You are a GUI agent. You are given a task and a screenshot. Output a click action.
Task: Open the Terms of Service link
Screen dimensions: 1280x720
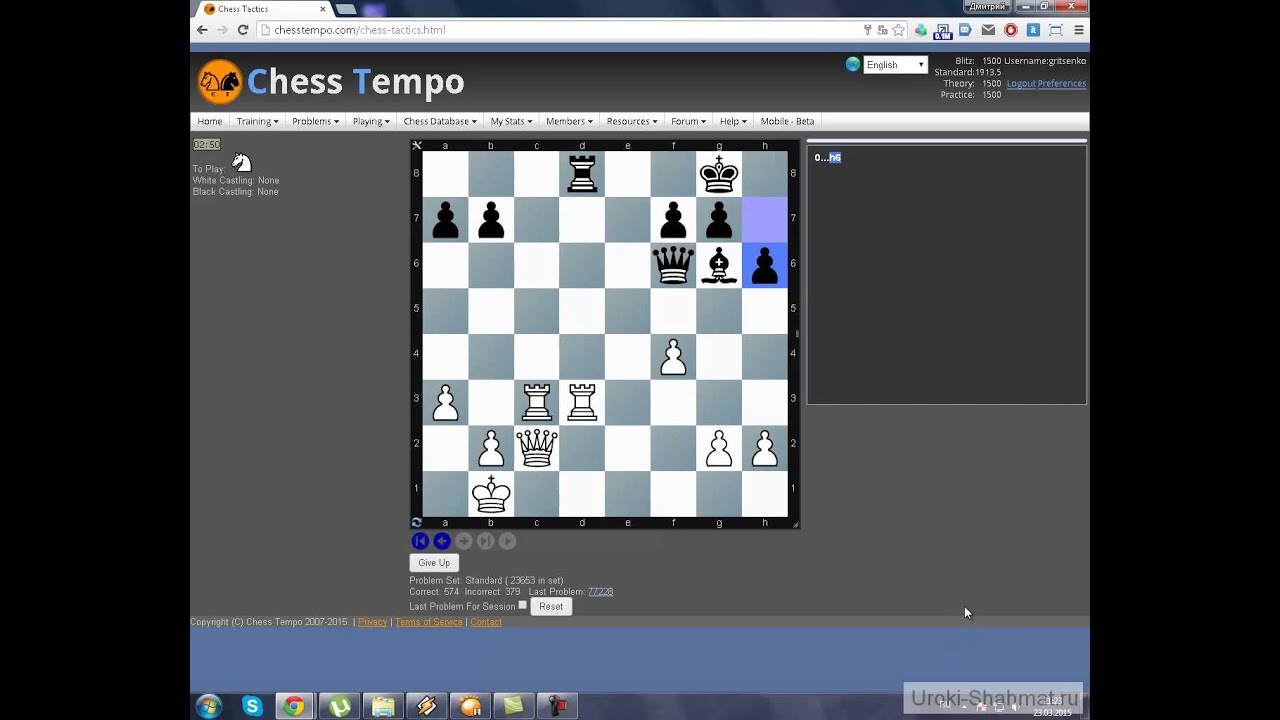pyautogui.click(x=429, y=622)
